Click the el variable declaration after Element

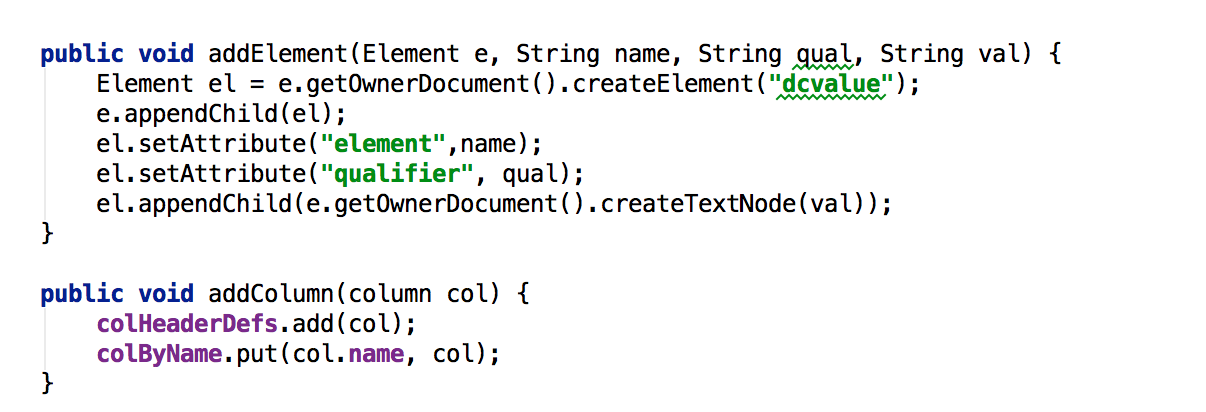pos(223,84)
